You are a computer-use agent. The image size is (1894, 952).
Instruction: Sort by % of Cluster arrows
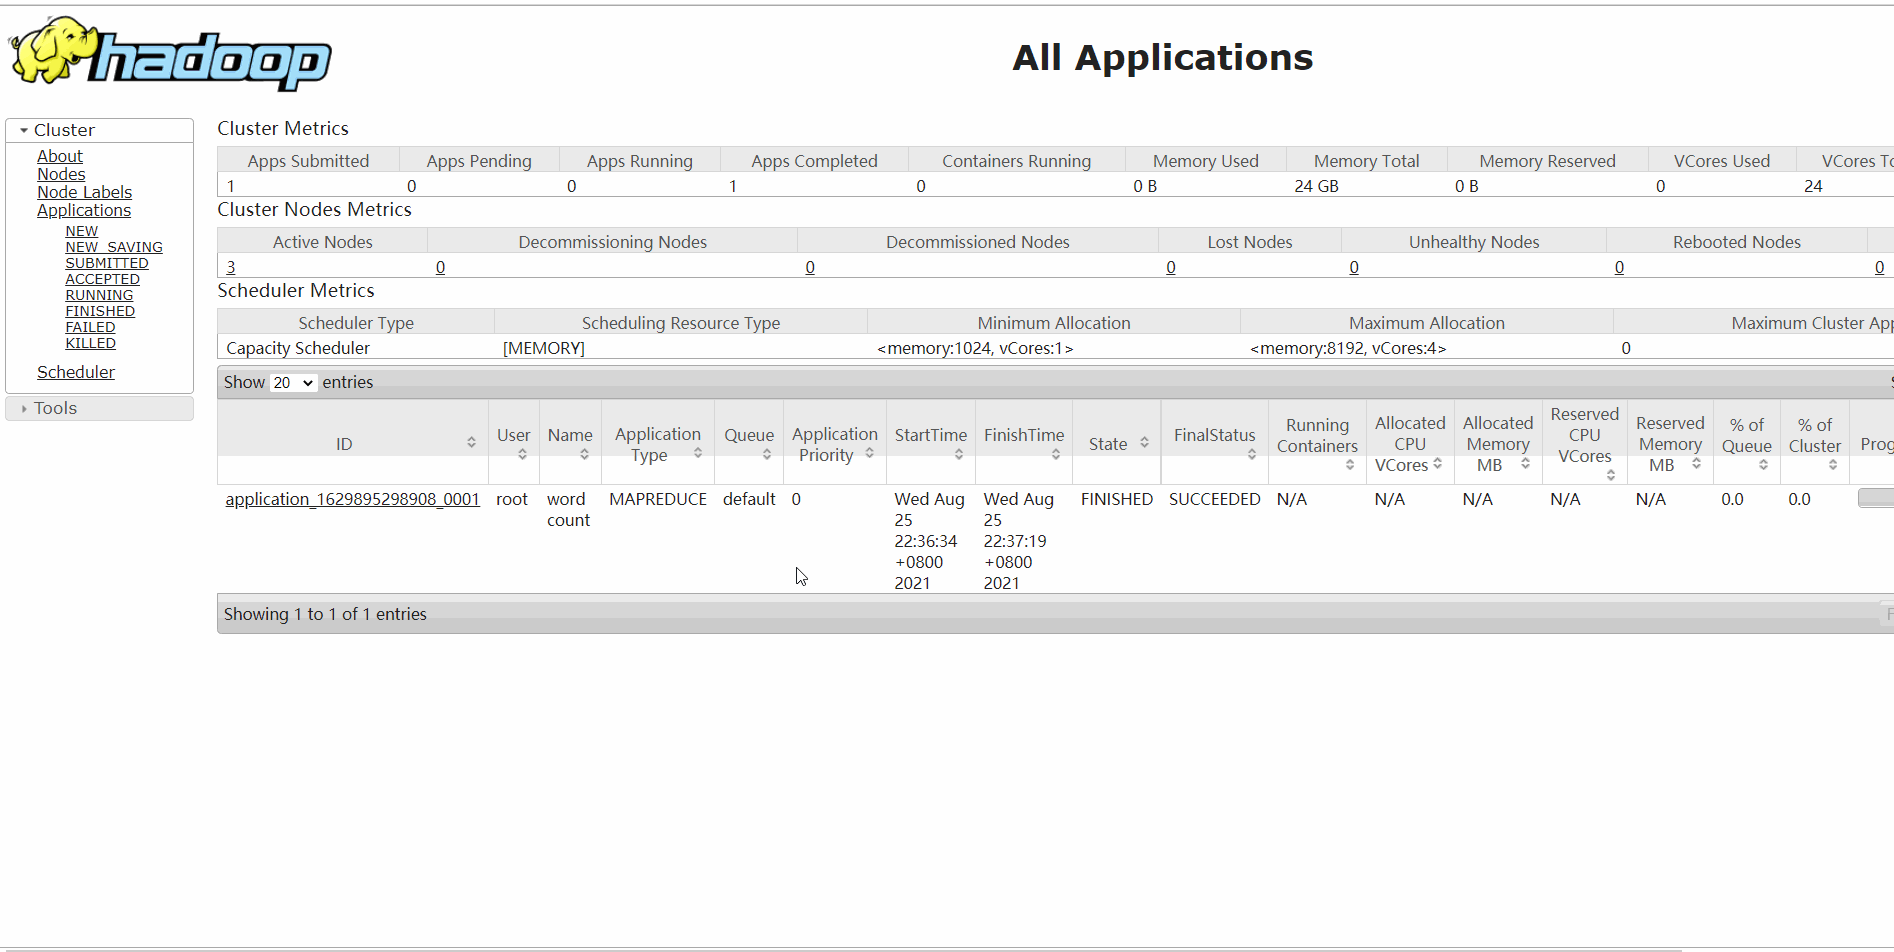tap(1833, 465)
